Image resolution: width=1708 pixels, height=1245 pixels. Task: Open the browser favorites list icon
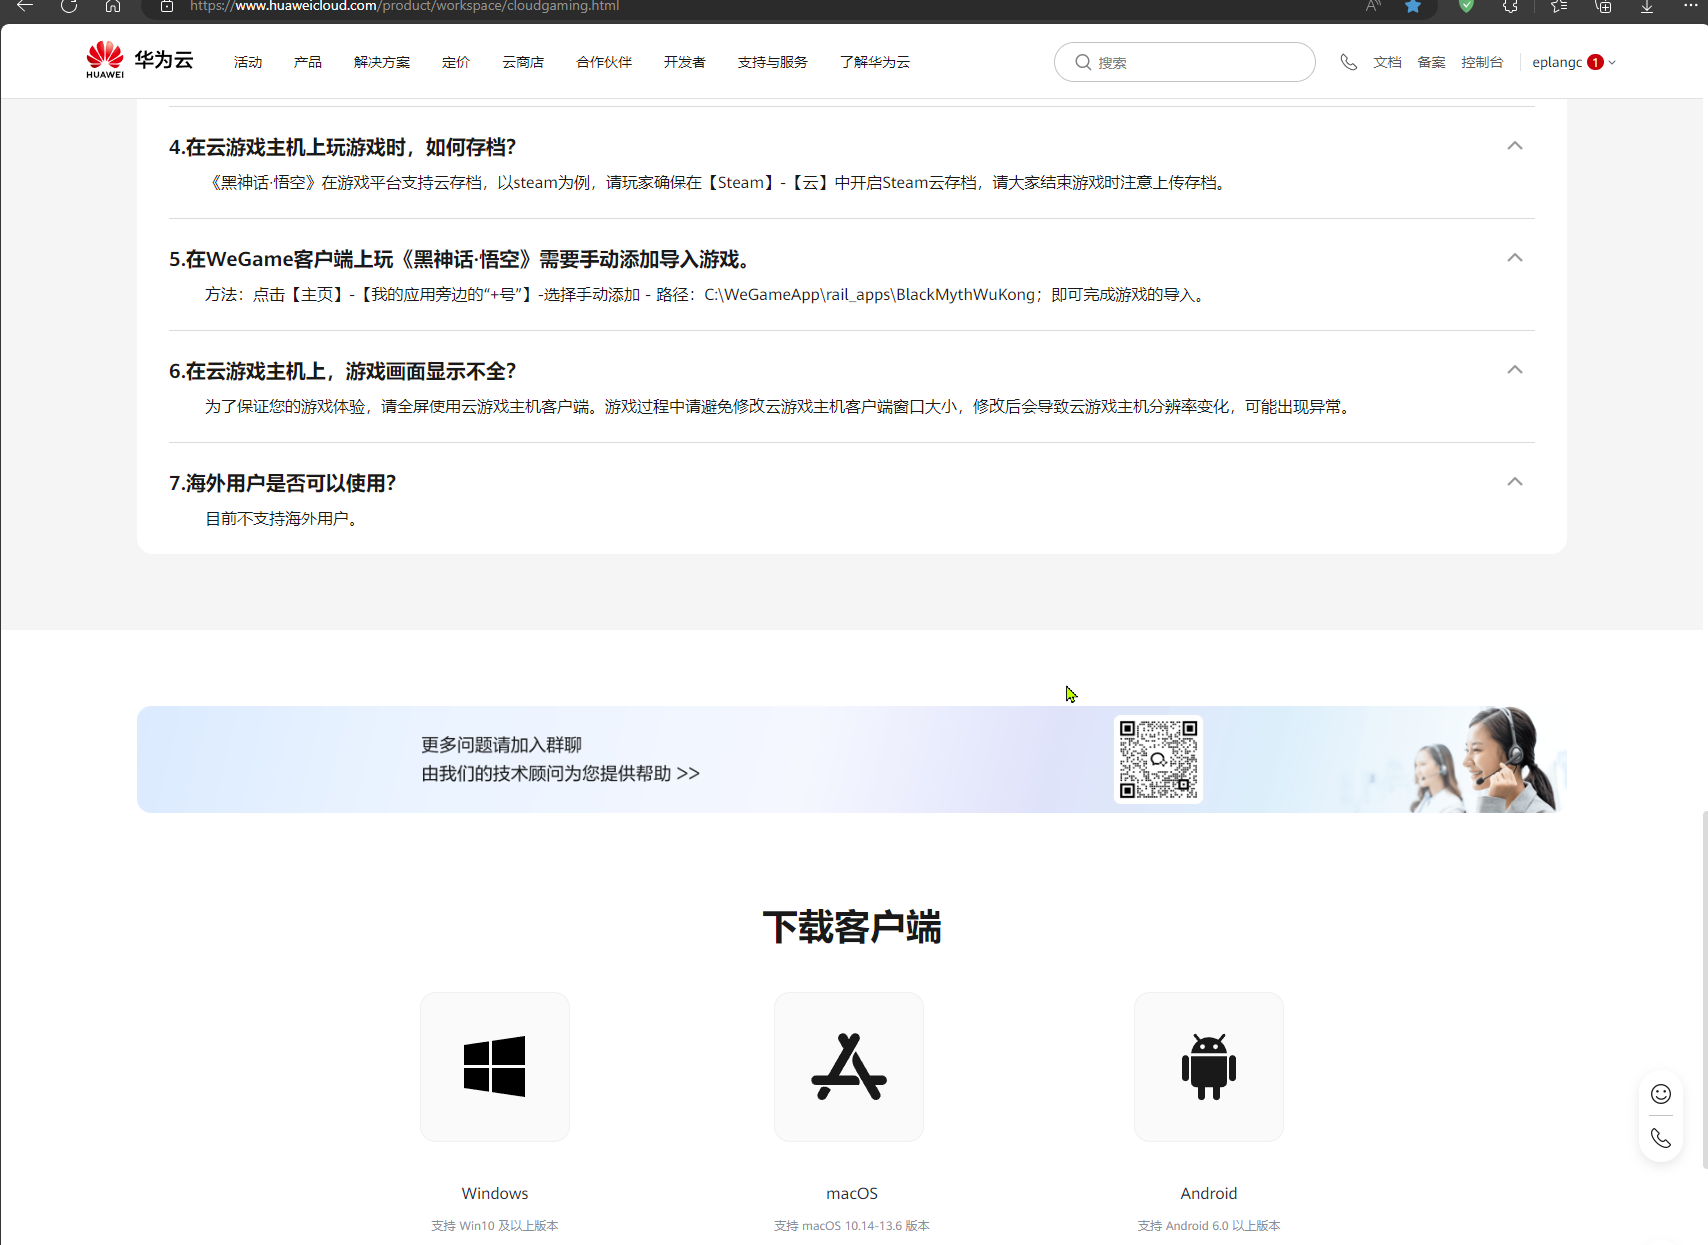click(x=1559, y=6)
